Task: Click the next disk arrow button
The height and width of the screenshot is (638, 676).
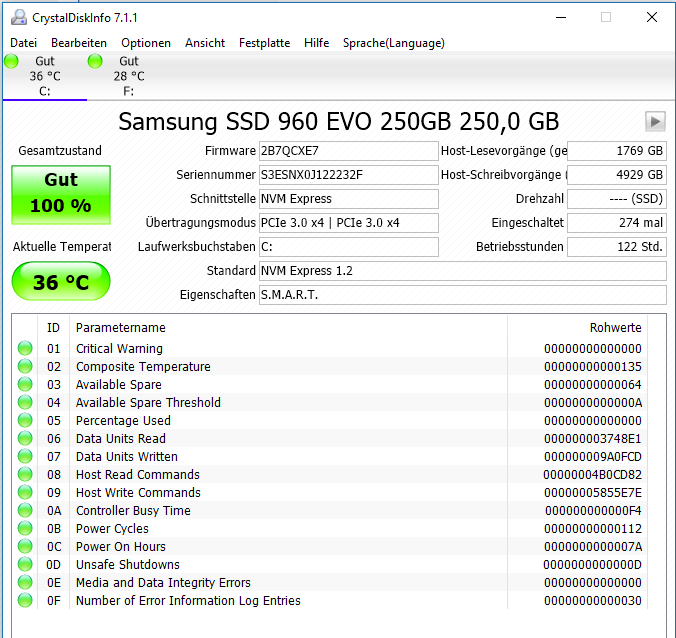Action: pyautogui.click(x=655, y=121)
